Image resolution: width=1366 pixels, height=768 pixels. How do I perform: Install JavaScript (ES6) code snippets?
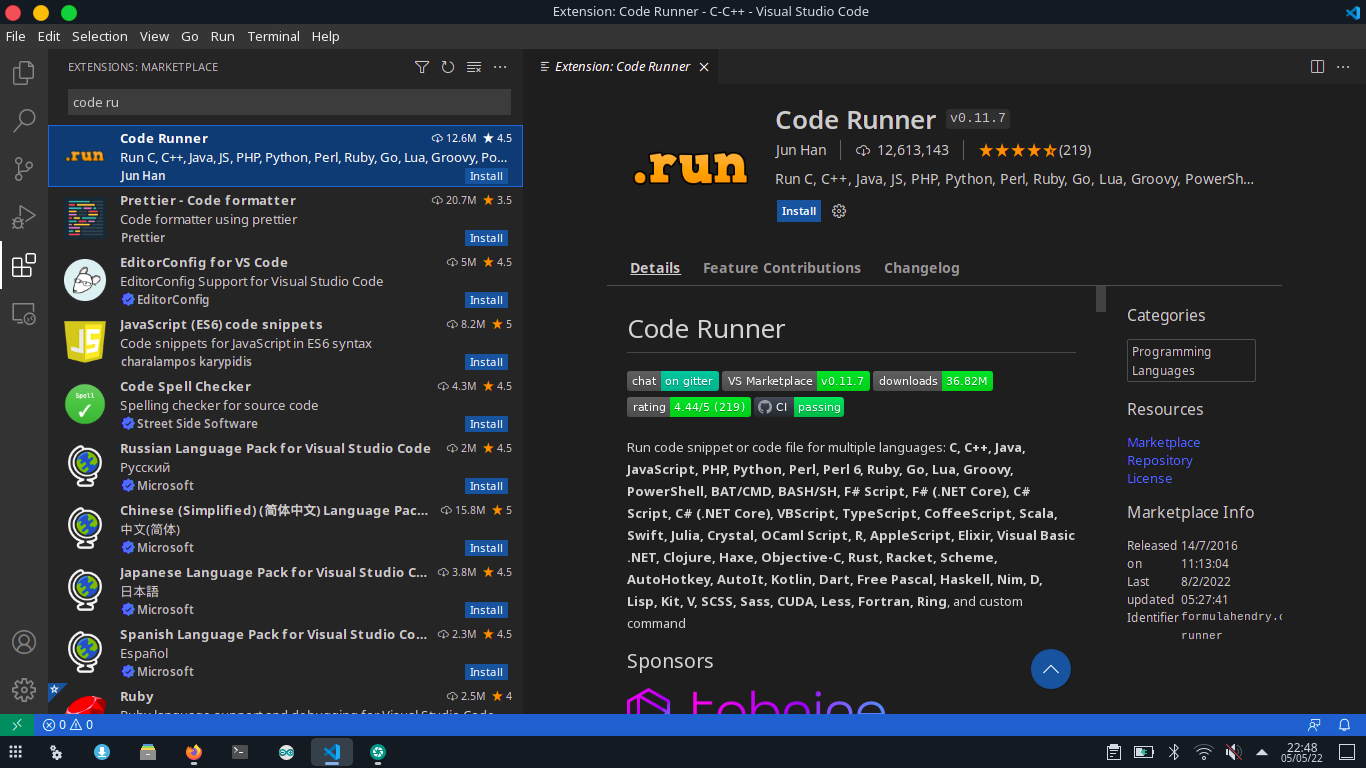[486, 362]
